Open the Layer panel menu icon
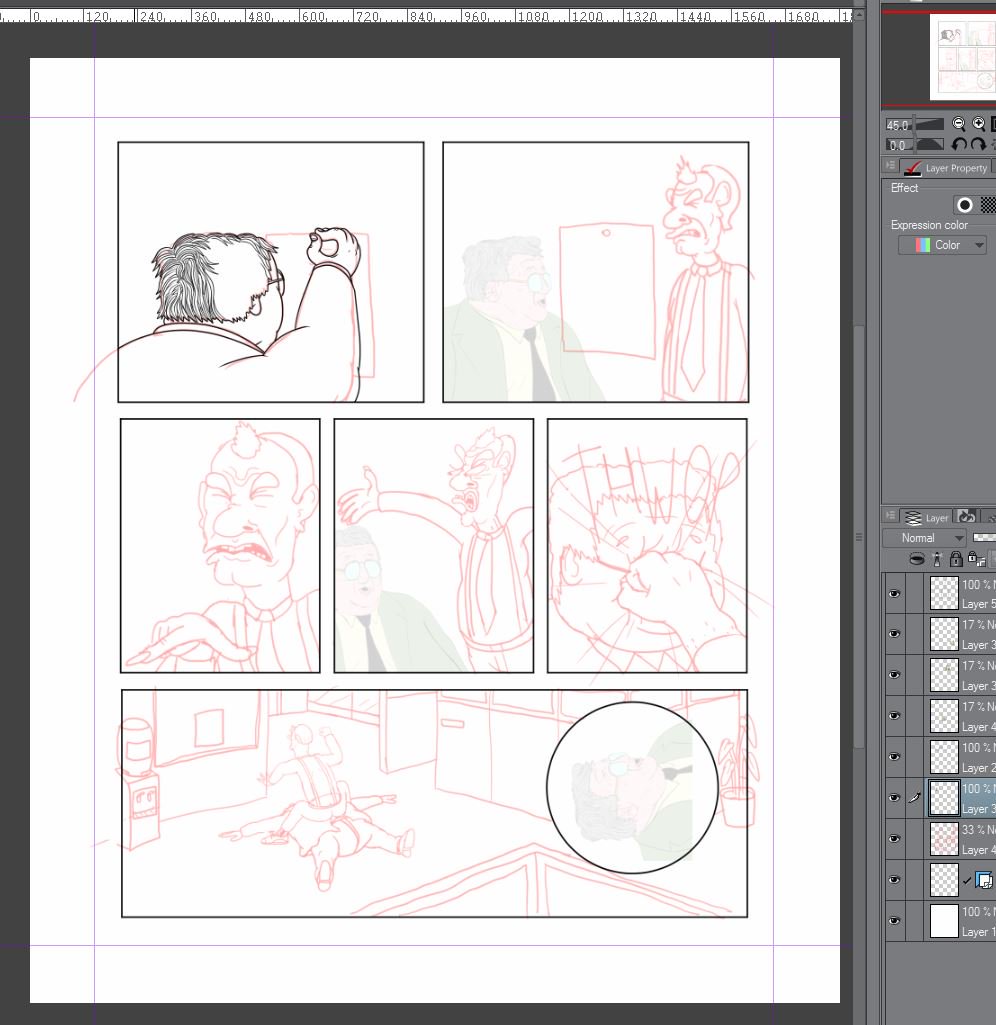 [889, 515]
